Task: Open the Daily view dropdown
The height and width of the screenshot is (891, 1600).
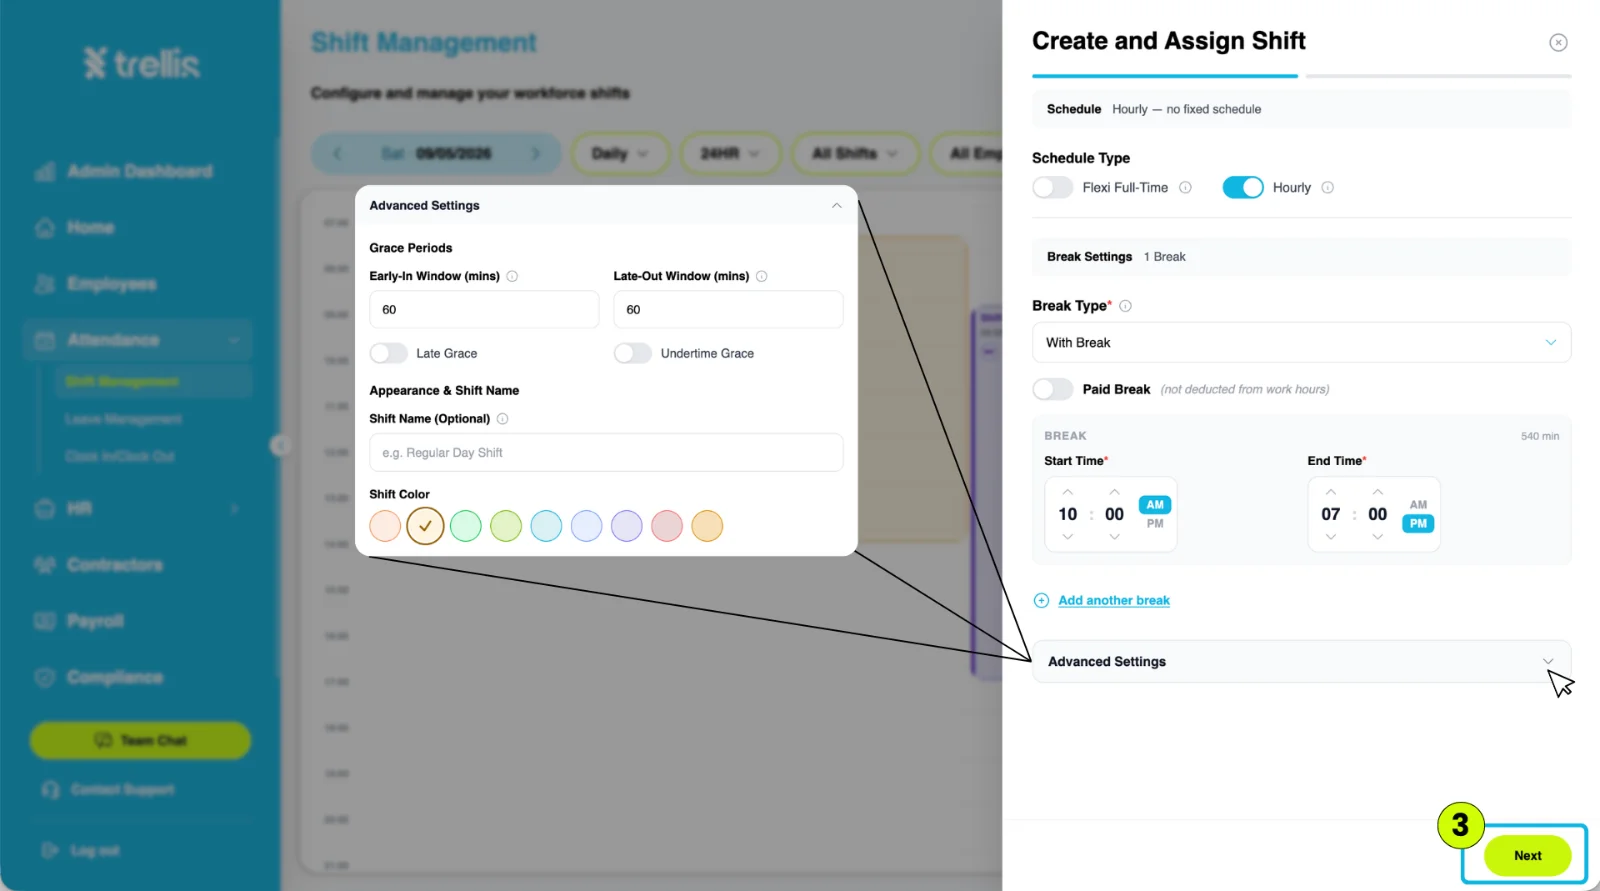Action: click(620, 153)
